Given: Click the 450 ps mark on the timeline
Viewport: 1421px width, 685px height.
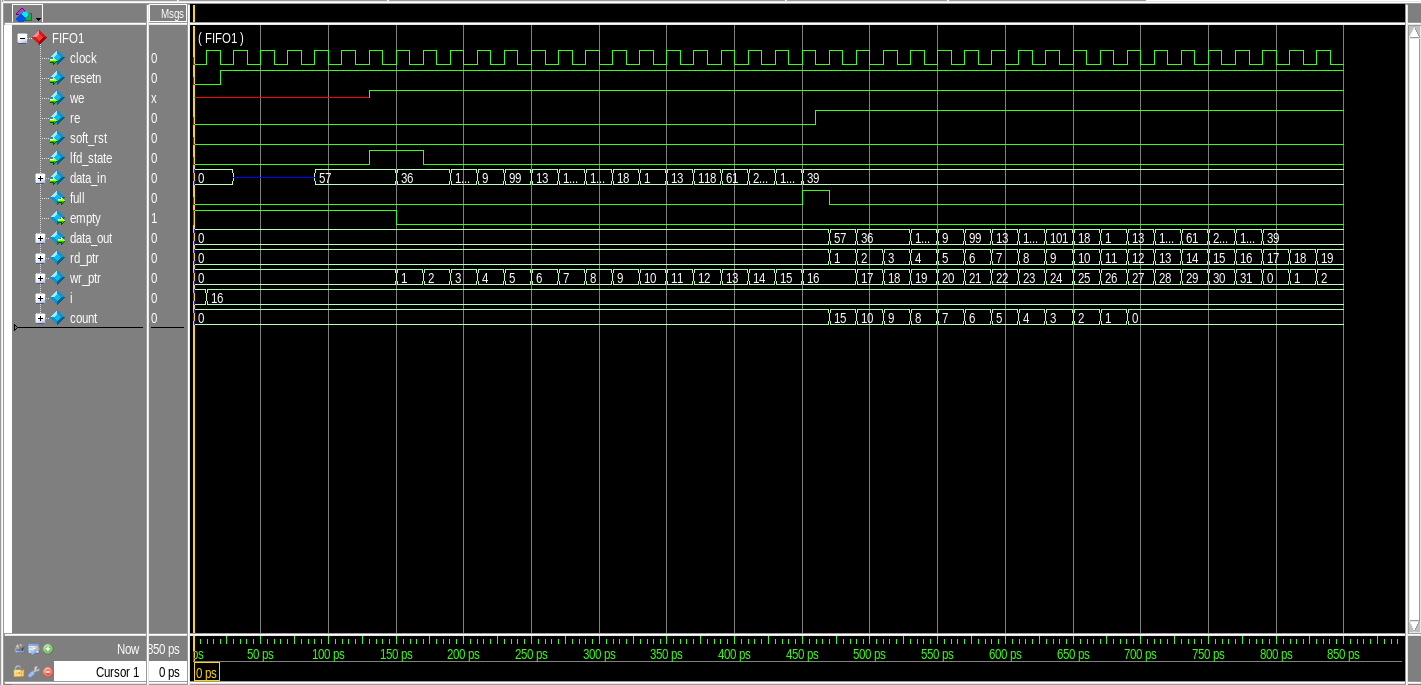Looking at the screenshot, I should click(x=801, y=655).
